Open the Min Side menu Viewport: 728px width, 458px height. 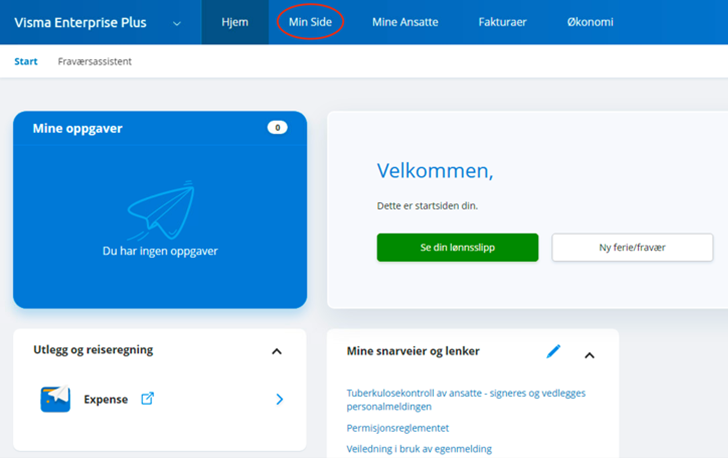[x=310, y=22]
